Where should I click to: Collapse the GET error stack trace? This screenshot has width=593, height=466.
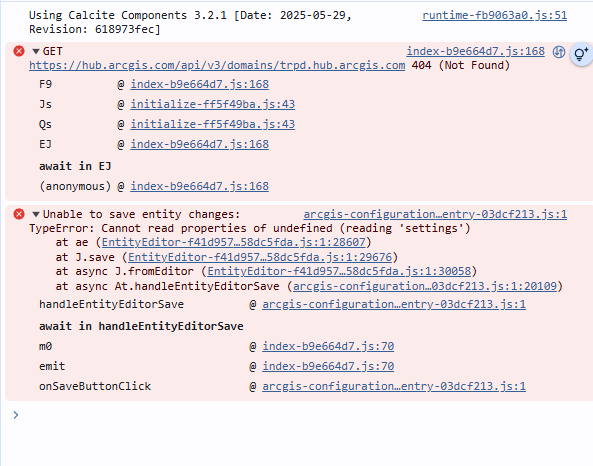tap(36, 51)
